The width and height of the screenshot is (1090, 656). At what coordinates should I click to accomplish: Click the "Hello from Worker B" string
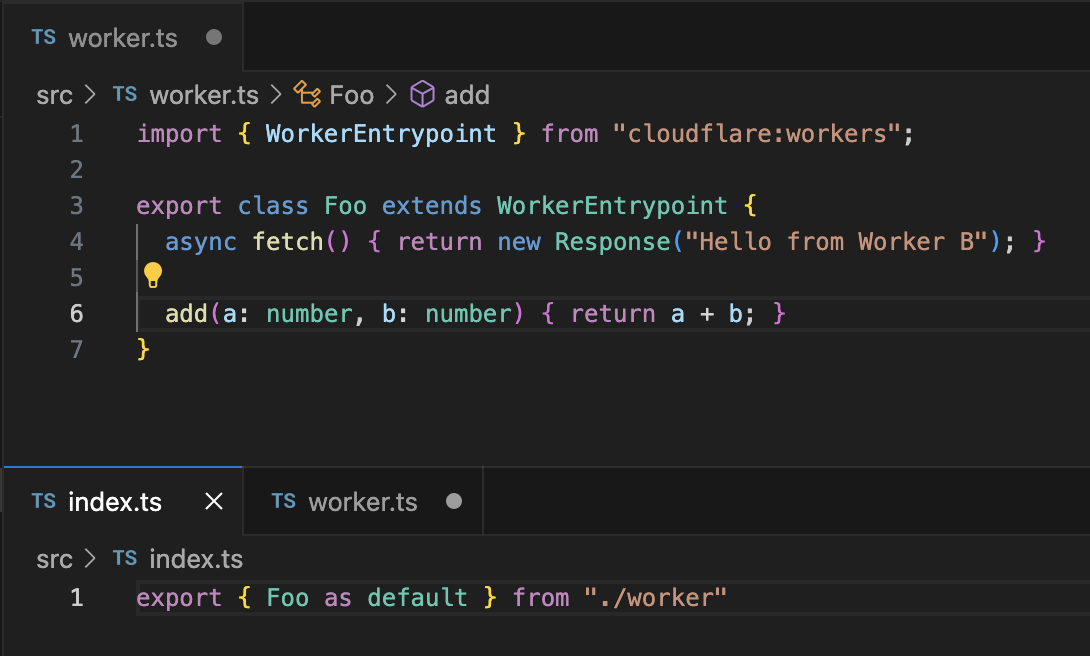point(836,242)
